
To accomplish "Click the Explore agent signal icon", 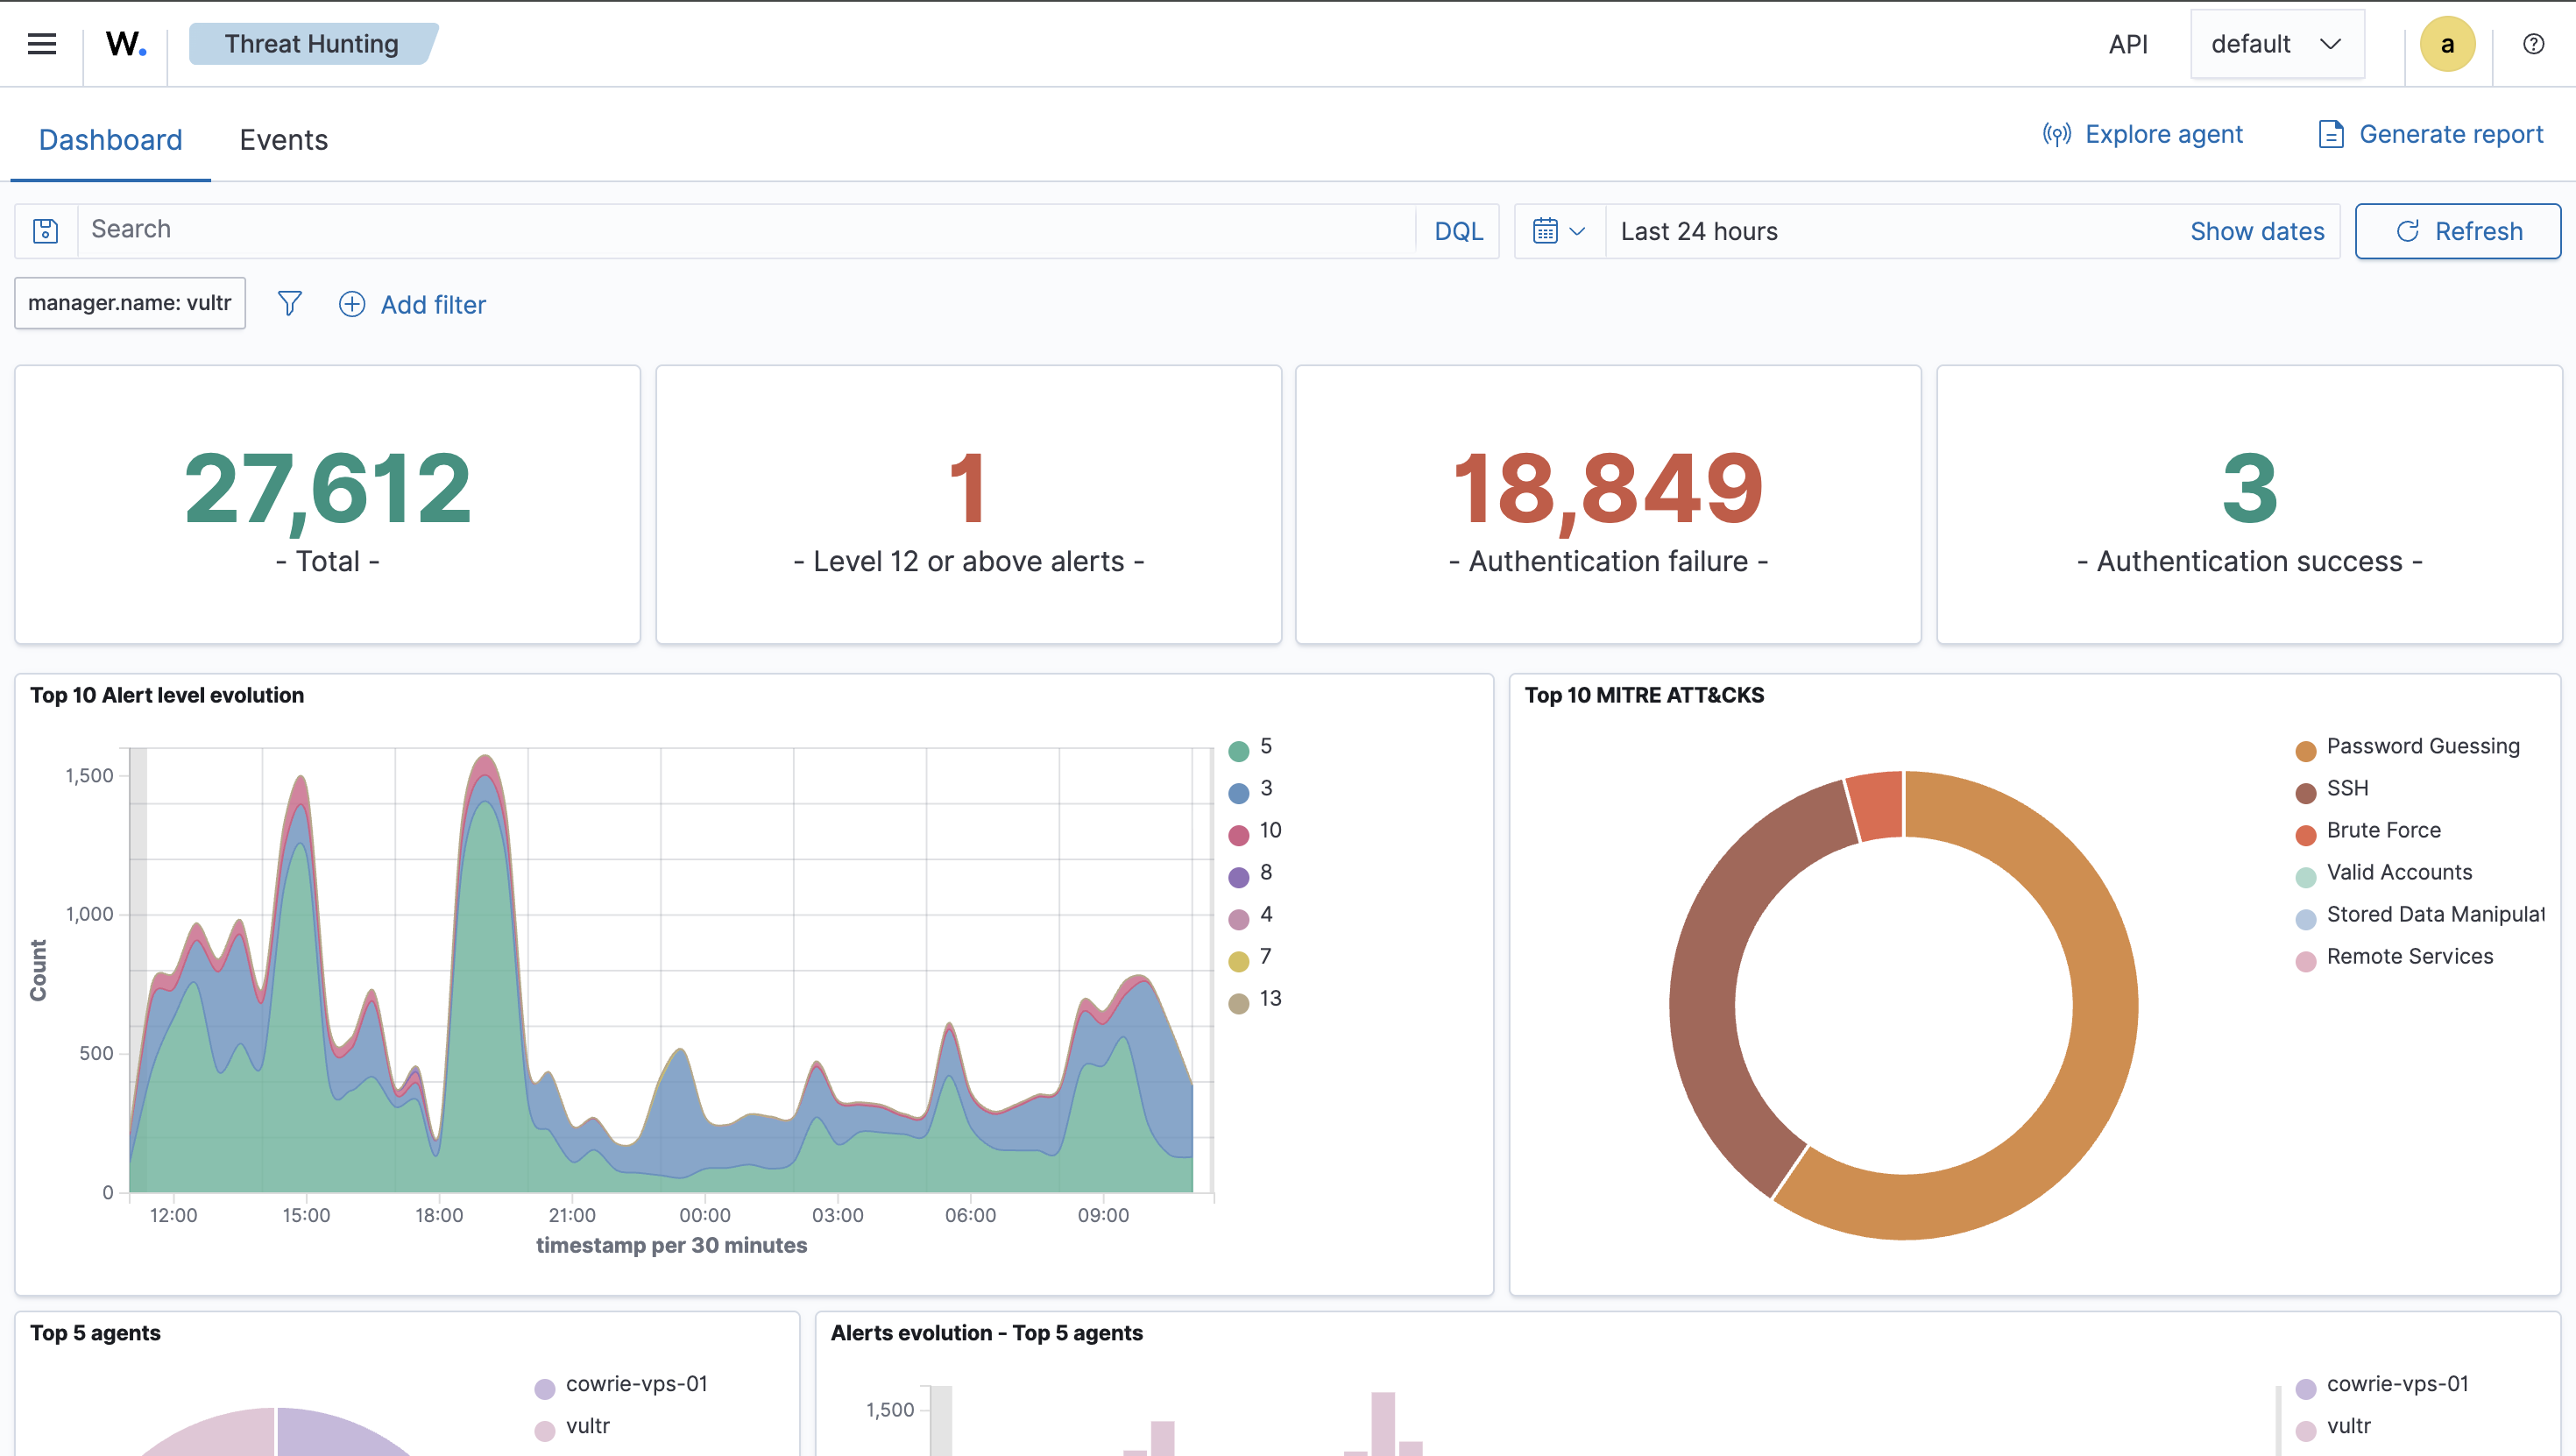I will [x=2056, y=134].
